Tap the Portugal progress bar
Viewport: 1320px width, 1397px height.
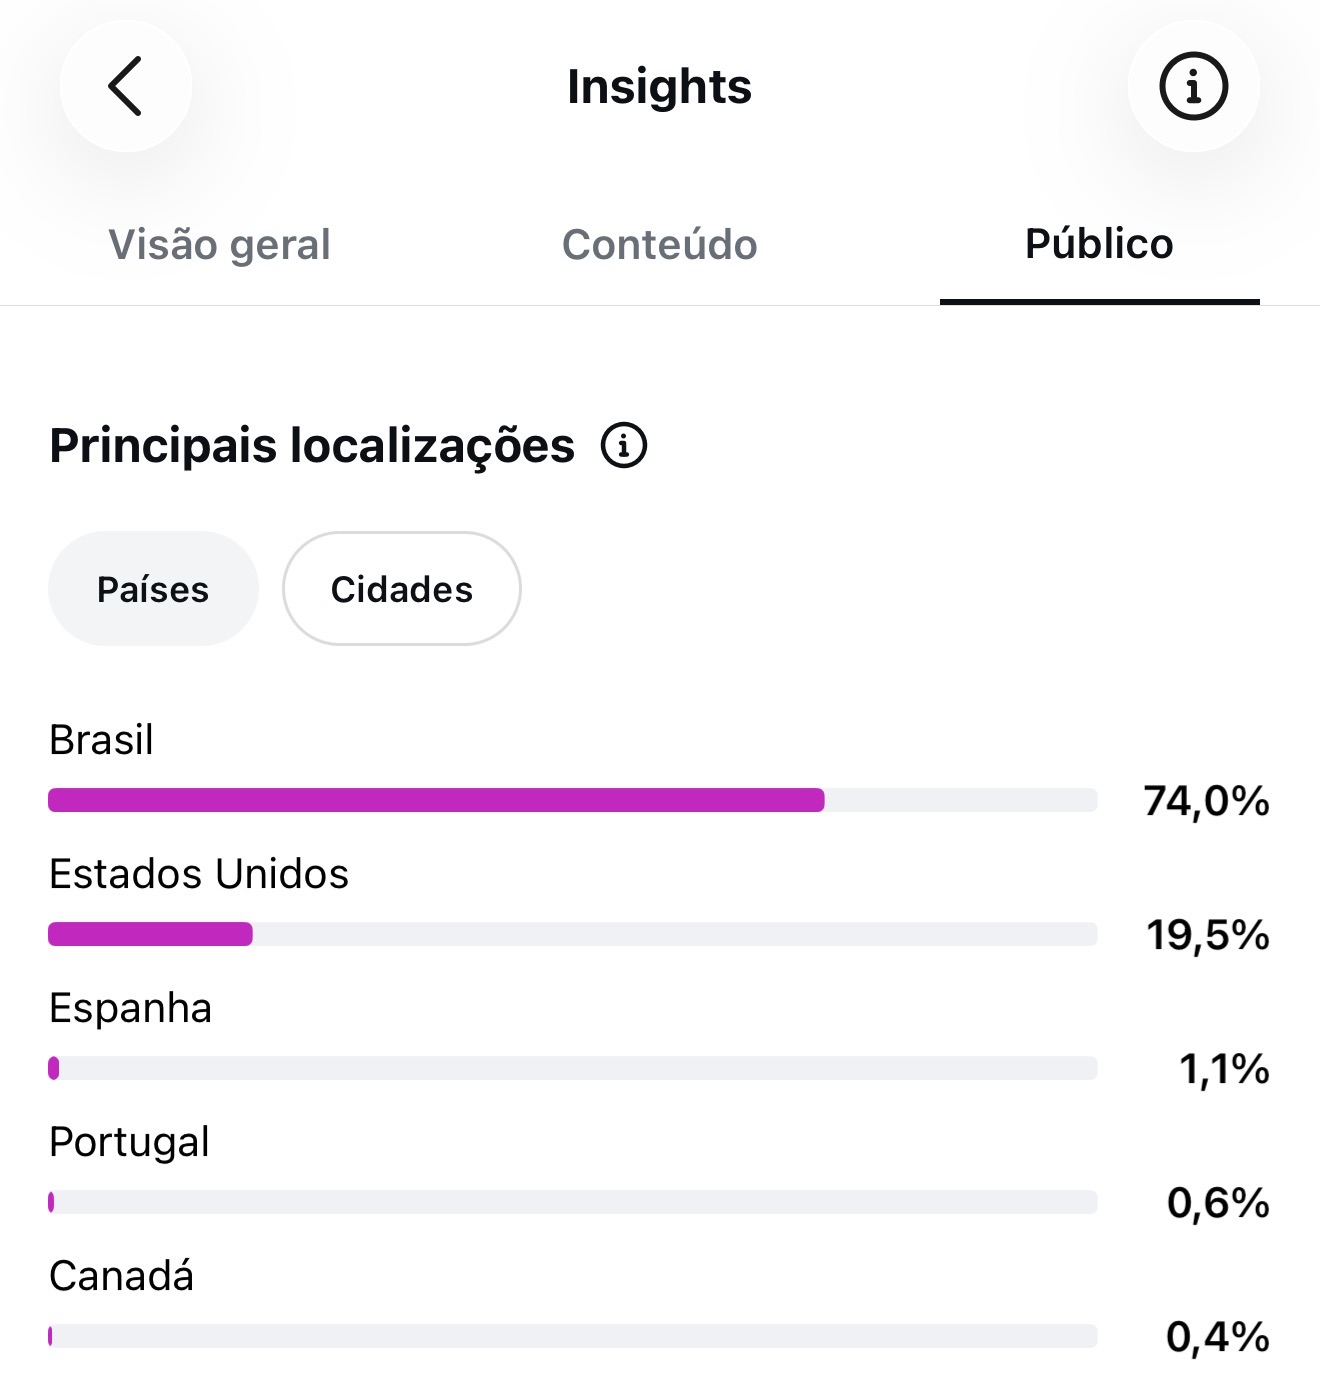[x=573, y=1202]
